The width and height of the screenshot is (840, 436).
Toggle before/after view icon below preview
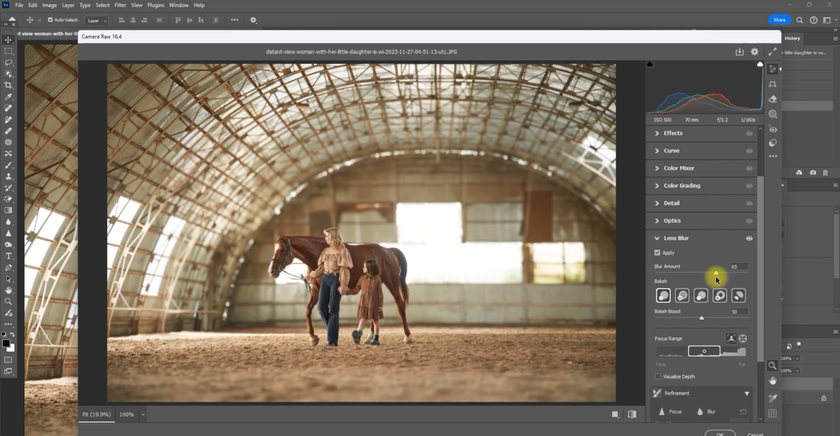point(632,414)
